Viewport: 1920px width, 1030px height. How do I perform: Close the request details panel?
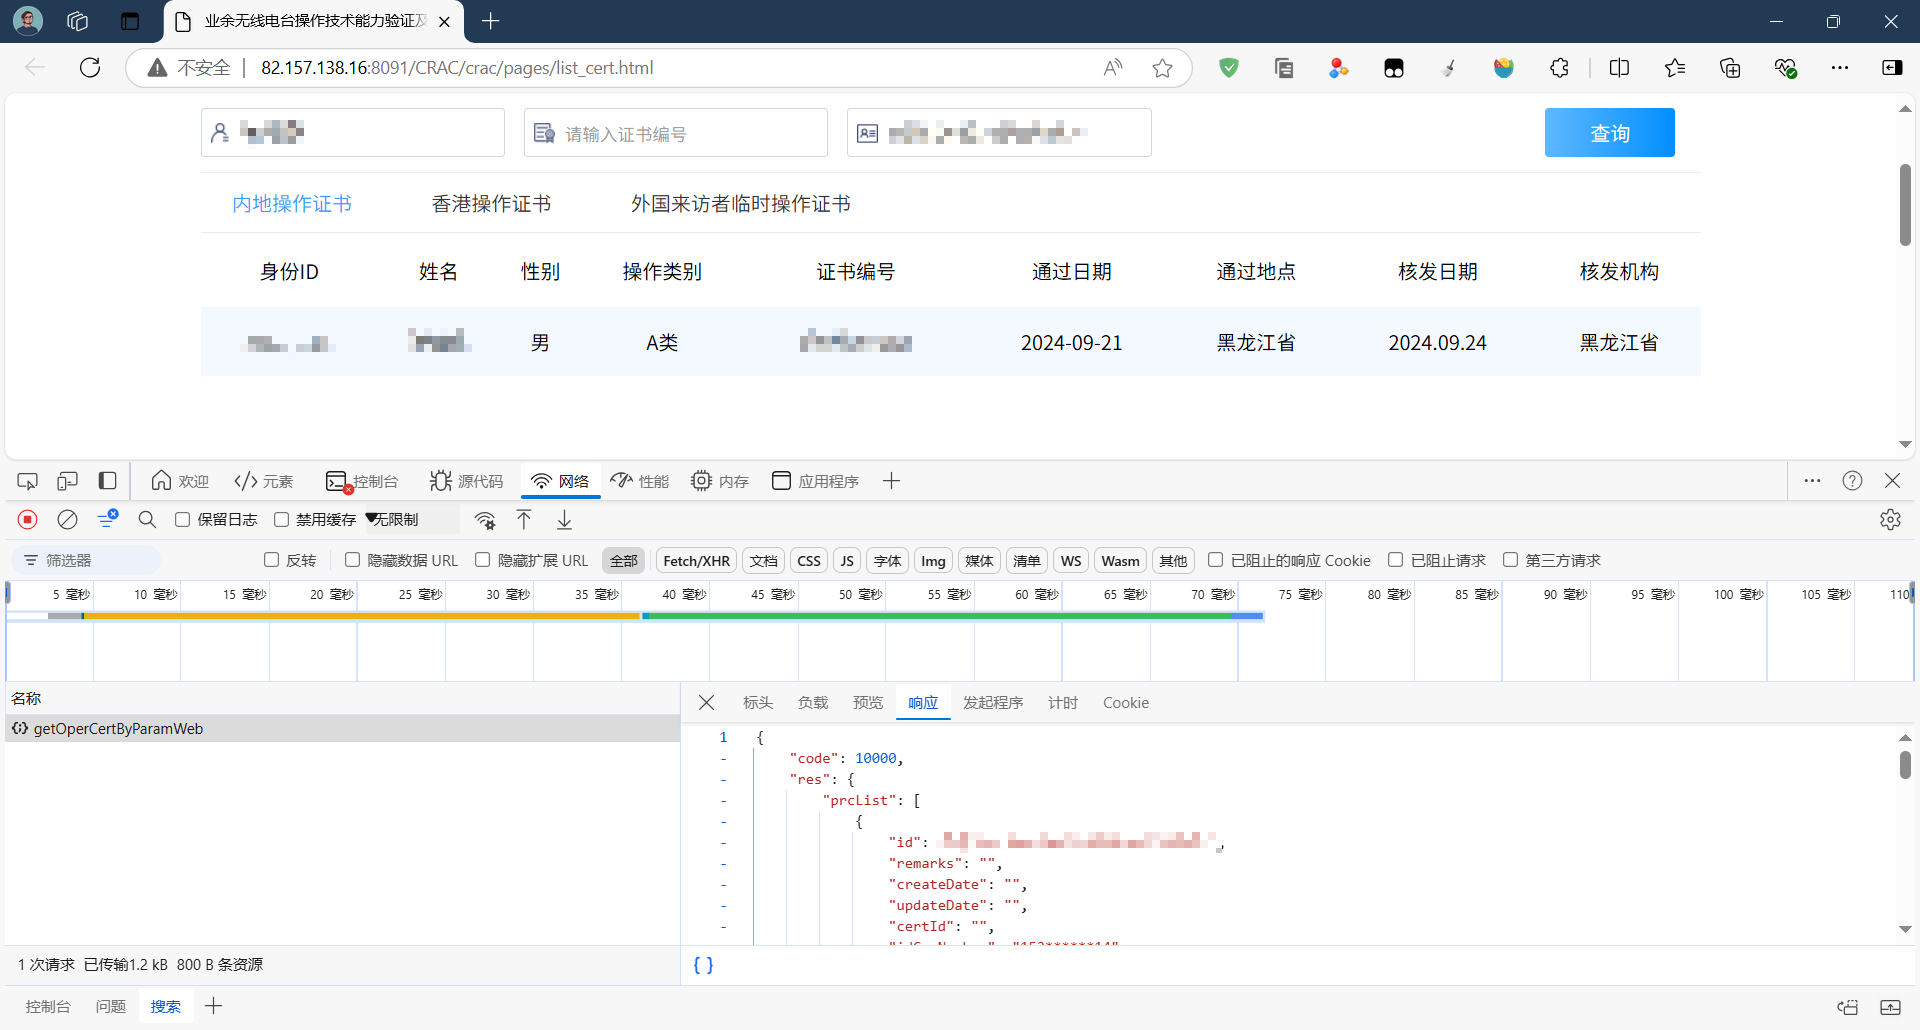click(706, 703)
